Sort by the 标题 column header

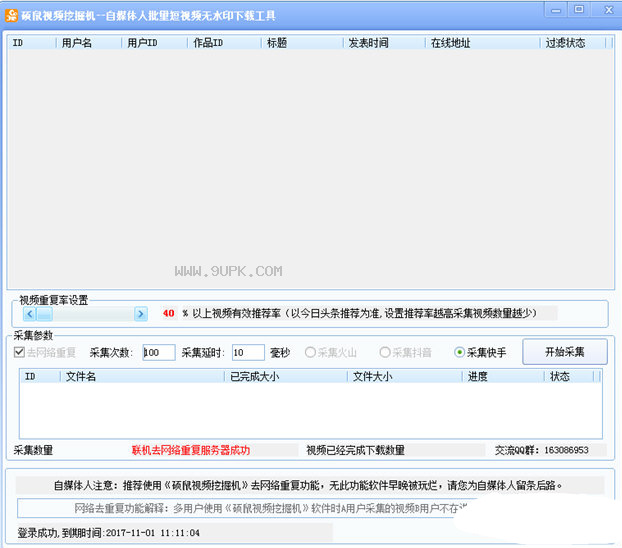pos(302,42)
